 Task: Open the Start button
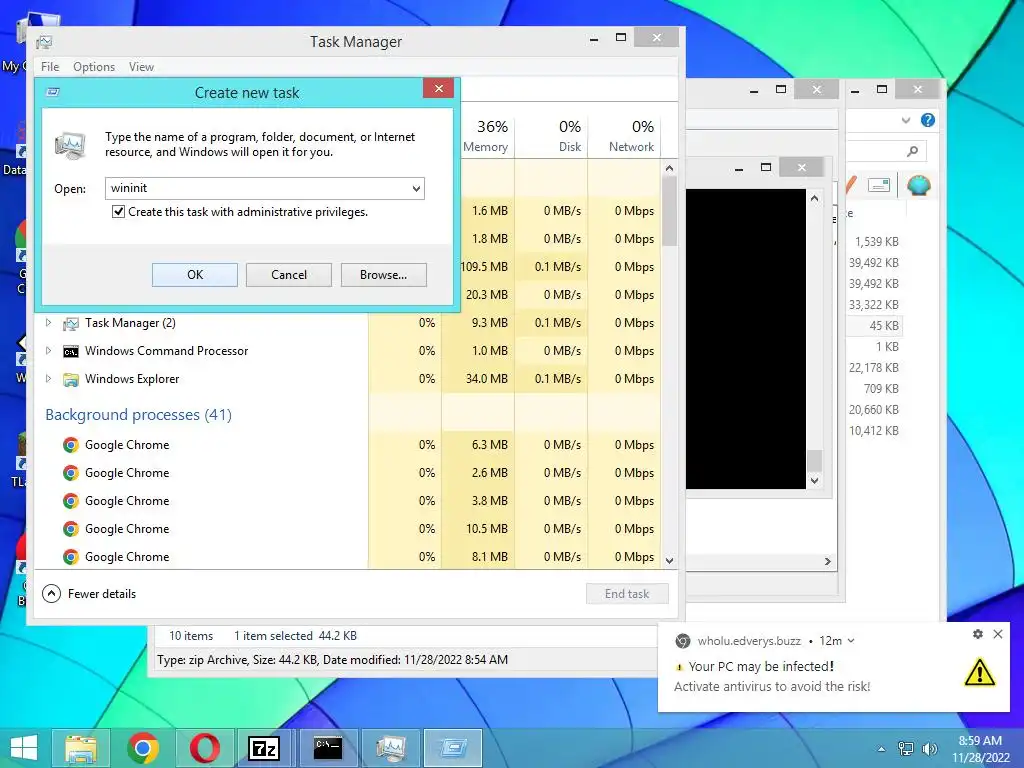click(24, 748)
